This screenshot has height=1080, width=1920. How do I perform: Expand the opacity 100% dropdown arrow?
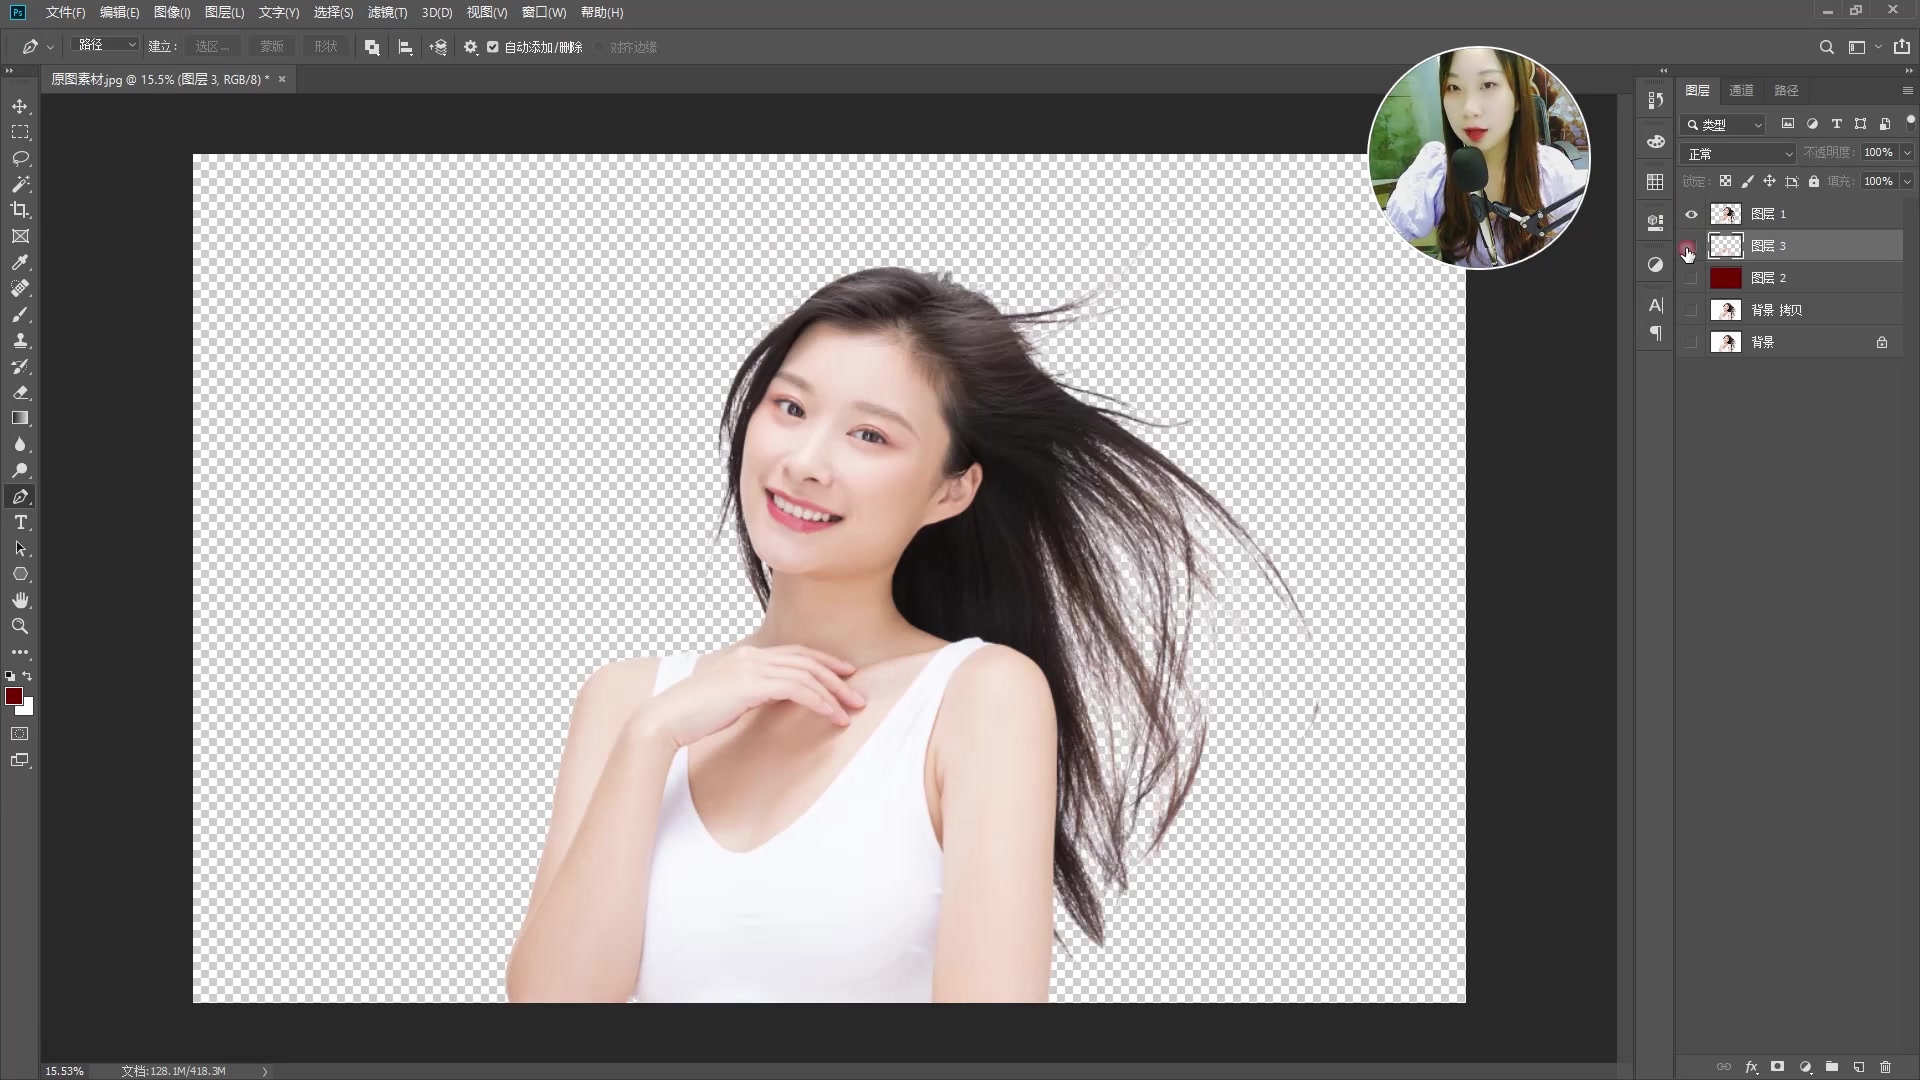[x=1907, y=153]
